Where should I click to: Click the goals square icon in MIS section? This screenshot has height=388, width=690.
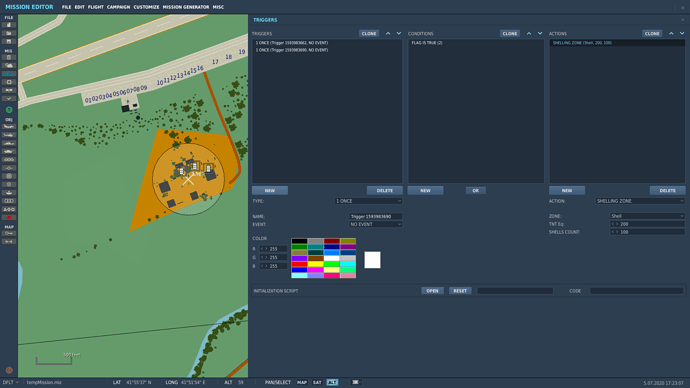pos(9,82)
